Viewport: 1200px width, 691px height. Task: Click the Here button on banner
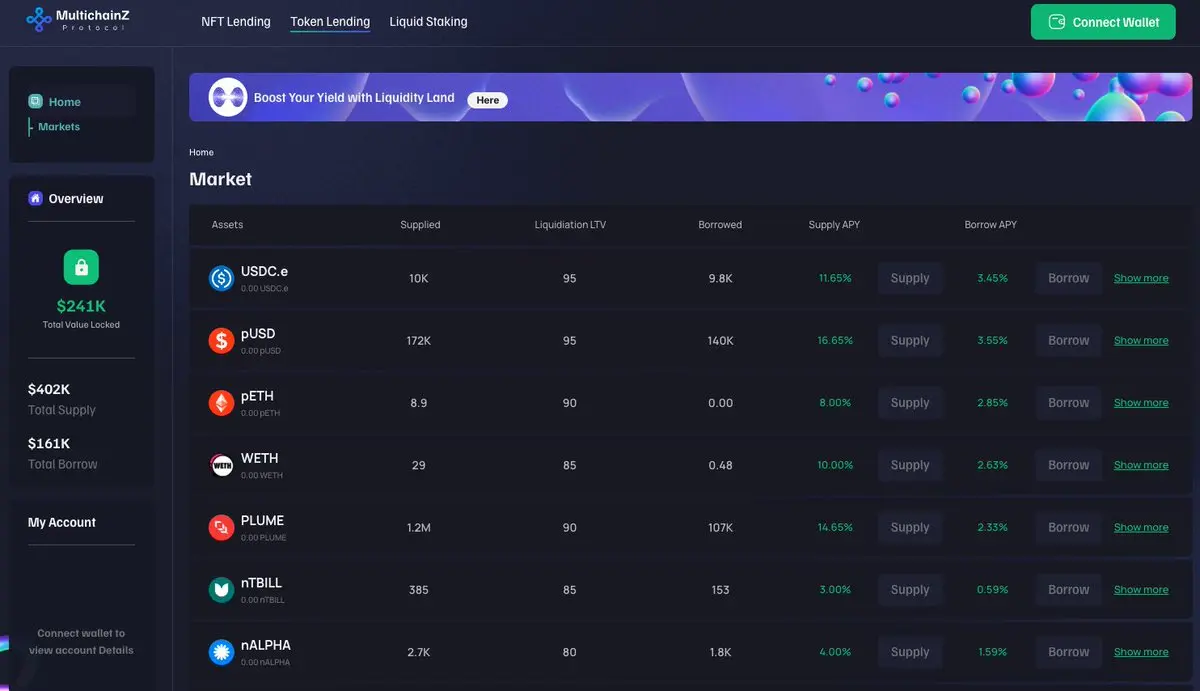[488, 100]
